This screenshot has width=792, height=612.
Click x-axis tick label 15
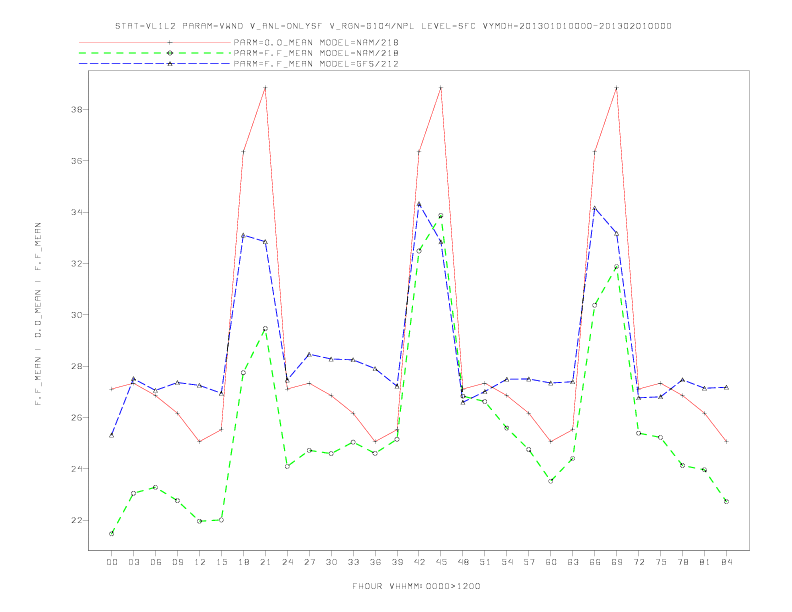pos(221,562)
